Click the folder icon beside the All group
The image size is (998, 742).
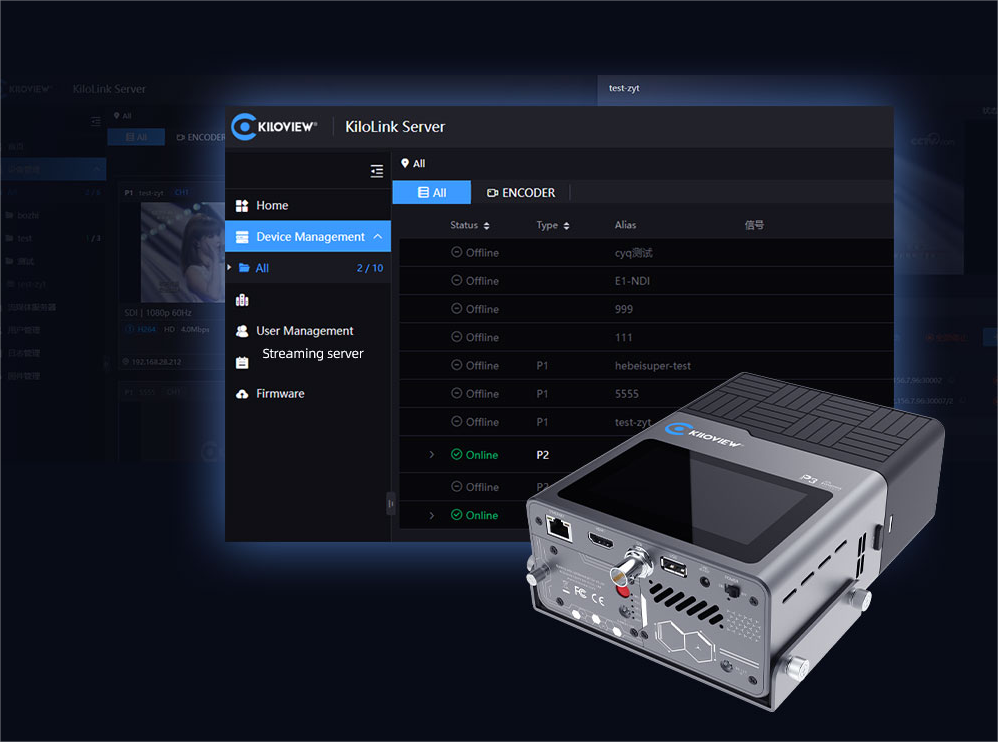pyautogui.click(x=244, y=268)
